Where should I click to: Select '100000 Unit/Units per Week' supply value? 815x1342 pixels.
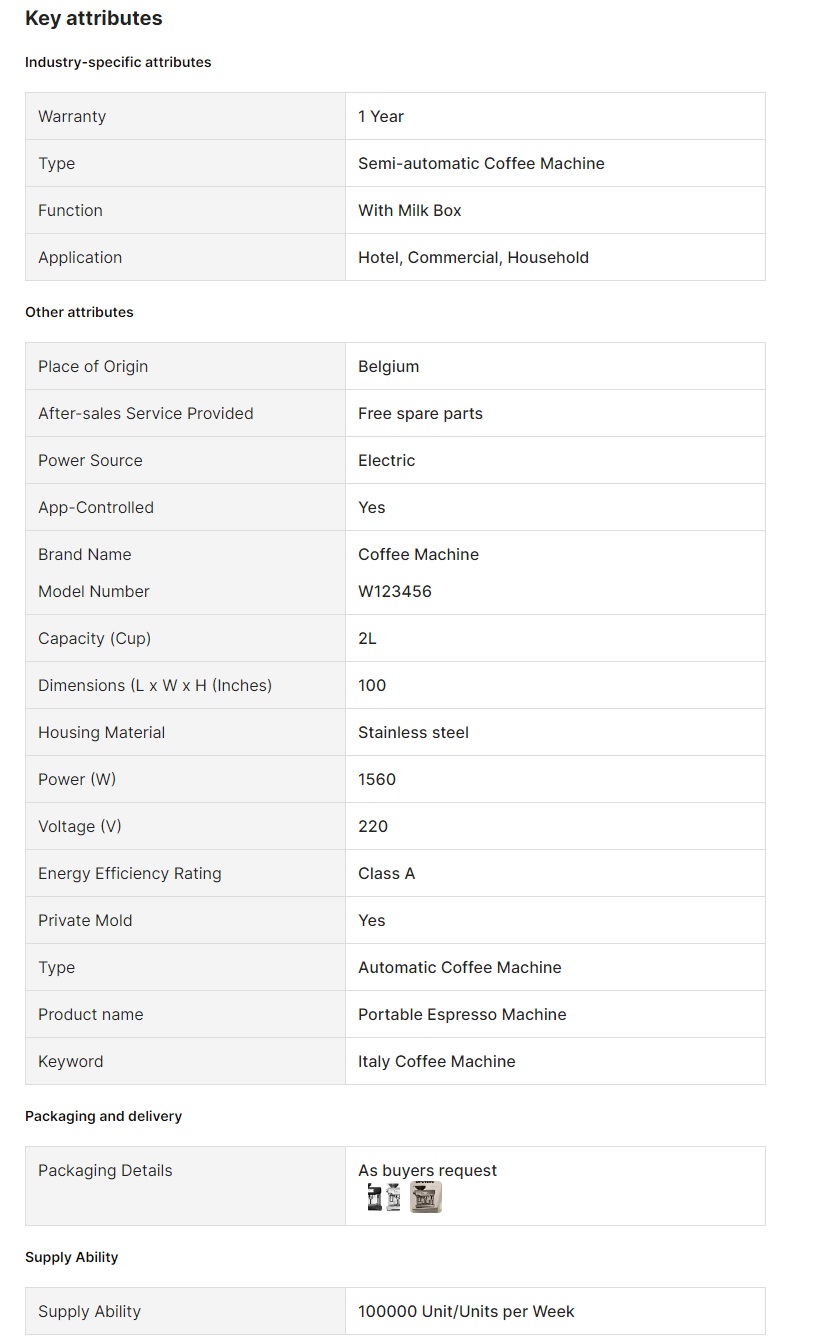466,1311
